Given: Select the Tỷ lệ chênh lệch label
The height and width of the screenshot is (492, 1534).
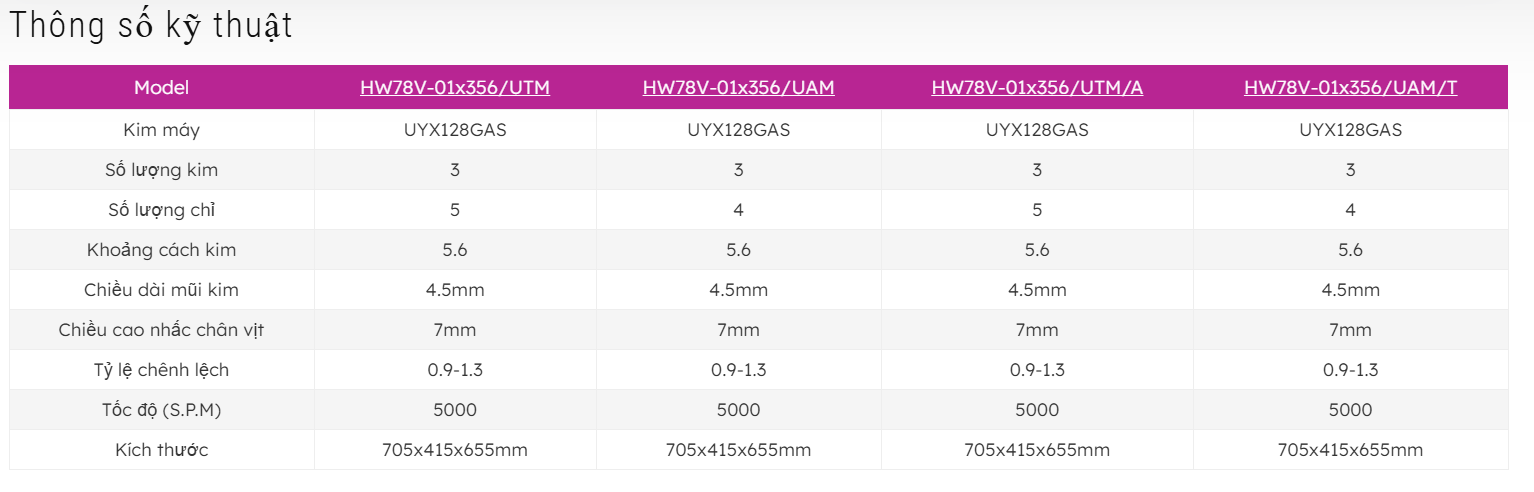Looking at the screenshot, I should pos(161,370).
